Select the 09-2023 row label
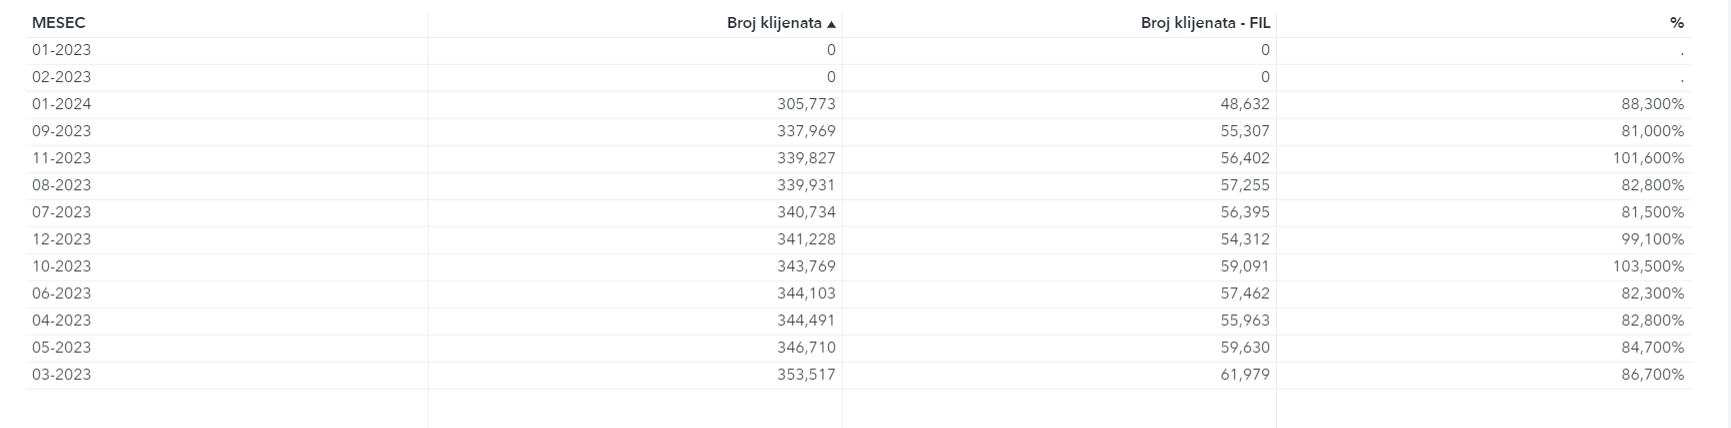The width and height of the screenshot is (1731, 428). 62,131
